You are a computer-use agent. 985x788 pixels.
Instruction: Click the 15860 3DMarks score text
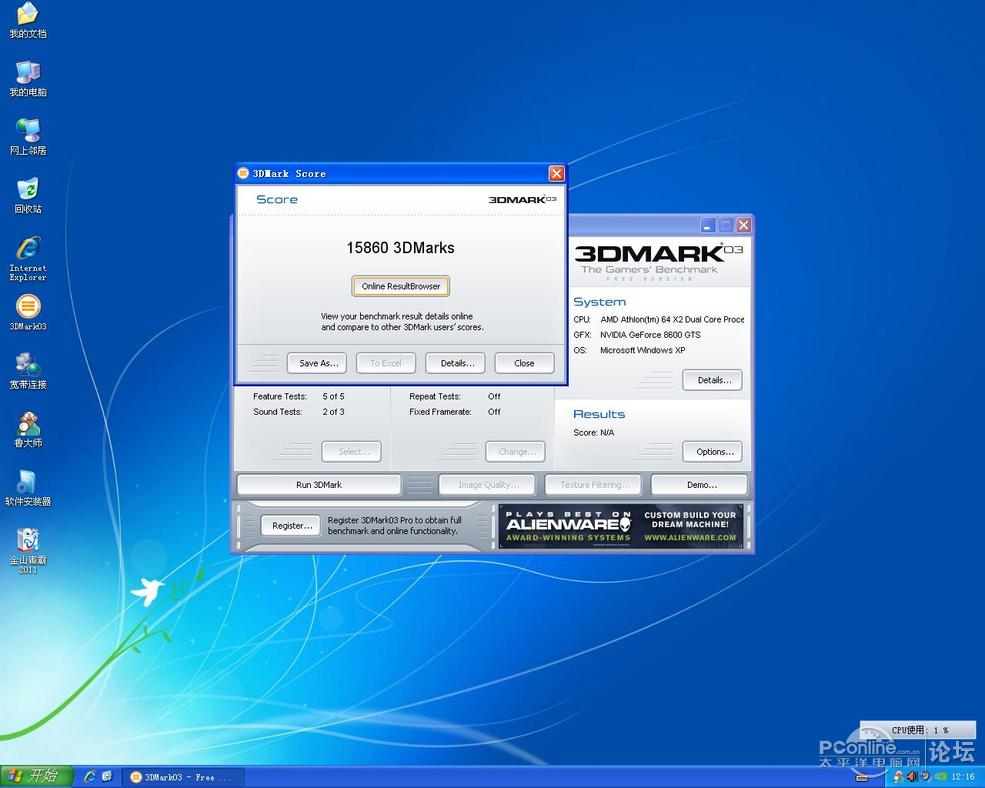click(400, 248)
